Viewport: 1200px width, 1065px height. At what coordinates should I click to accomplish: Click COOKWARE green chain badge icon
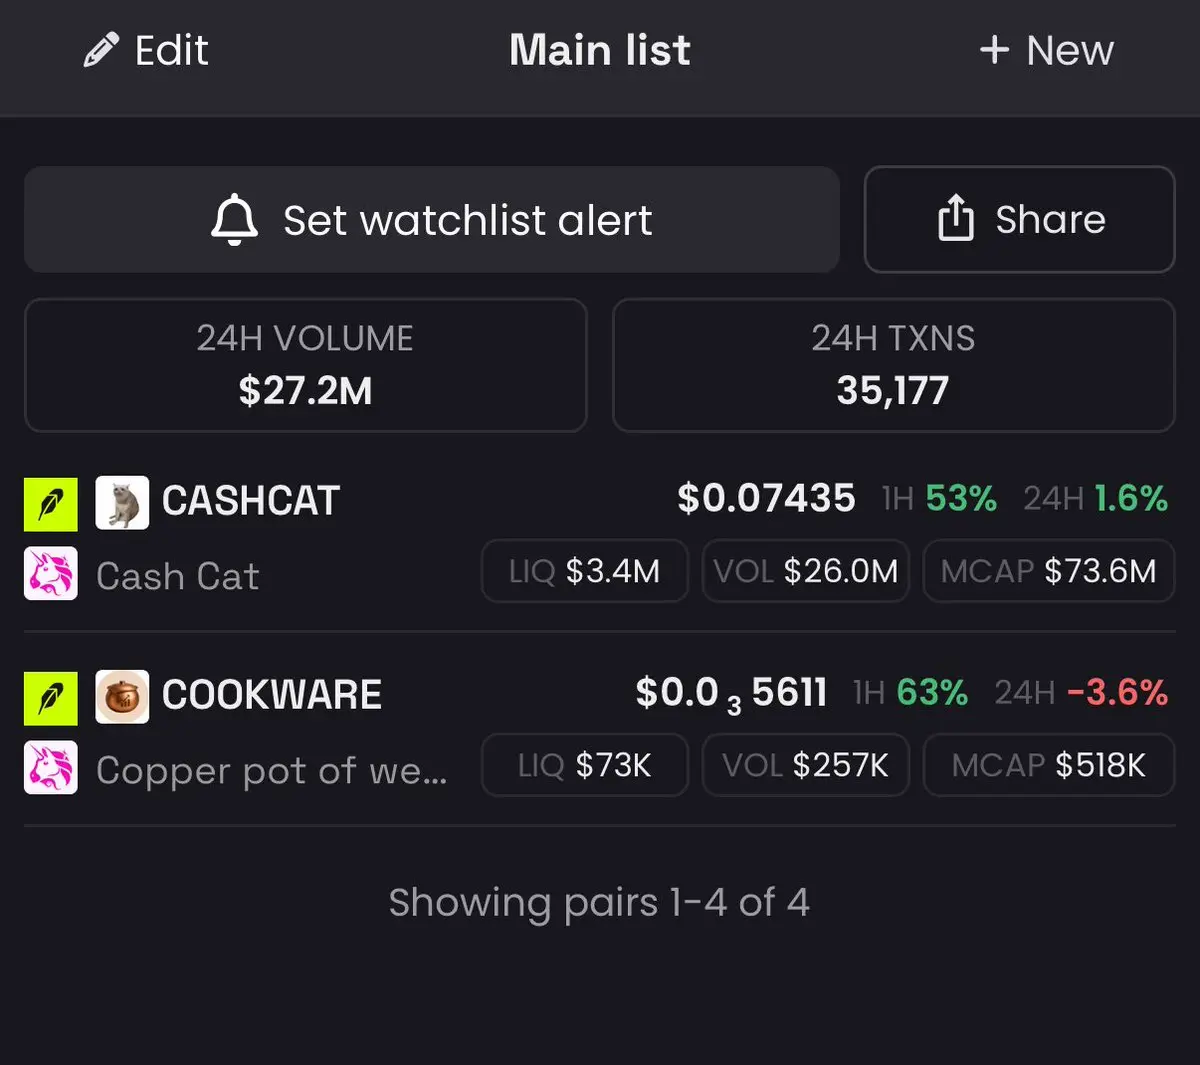point(50,697)
